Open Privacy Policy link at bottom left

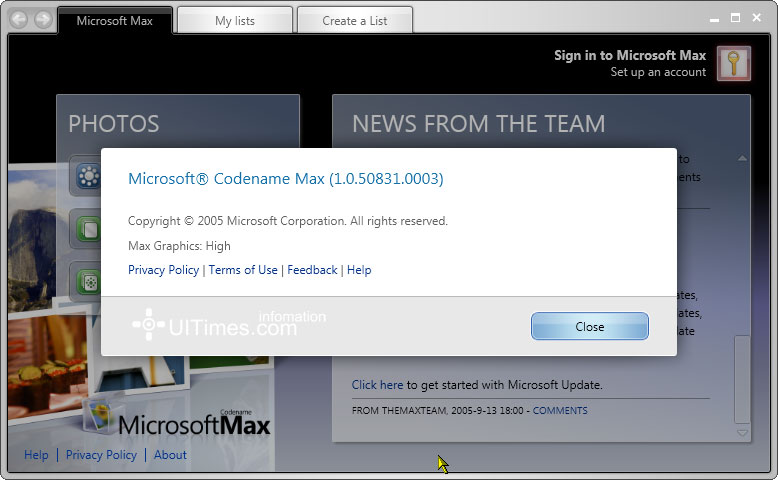point(101,455)
